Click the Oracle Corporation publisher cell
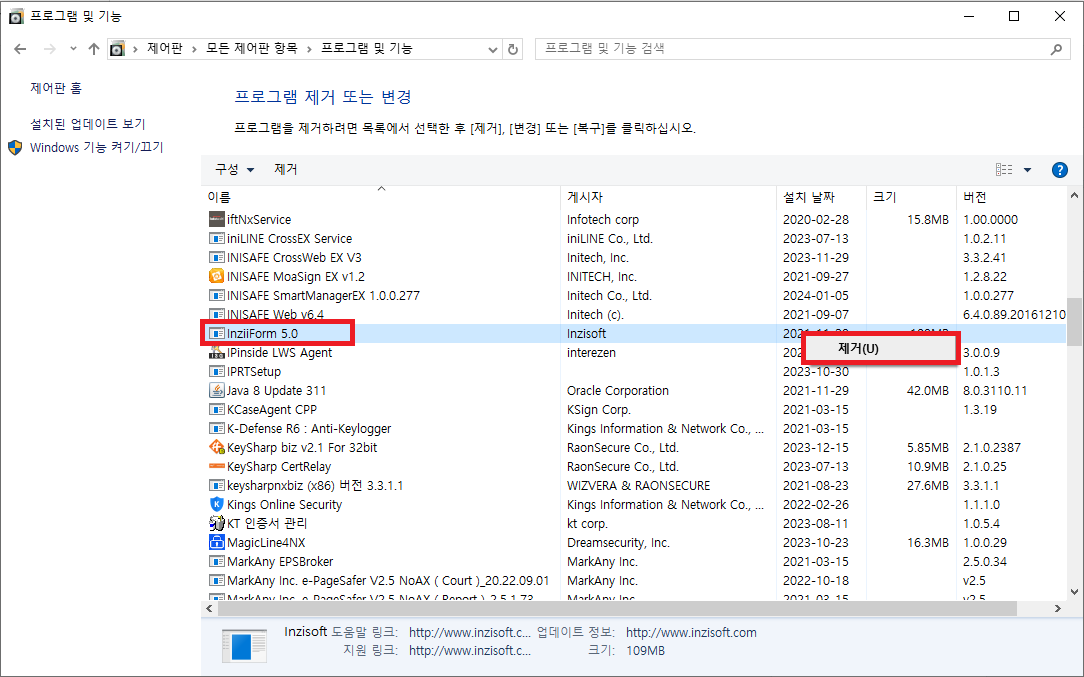Viewport: 1084px width, 677px height. click(x=618, y=391)
